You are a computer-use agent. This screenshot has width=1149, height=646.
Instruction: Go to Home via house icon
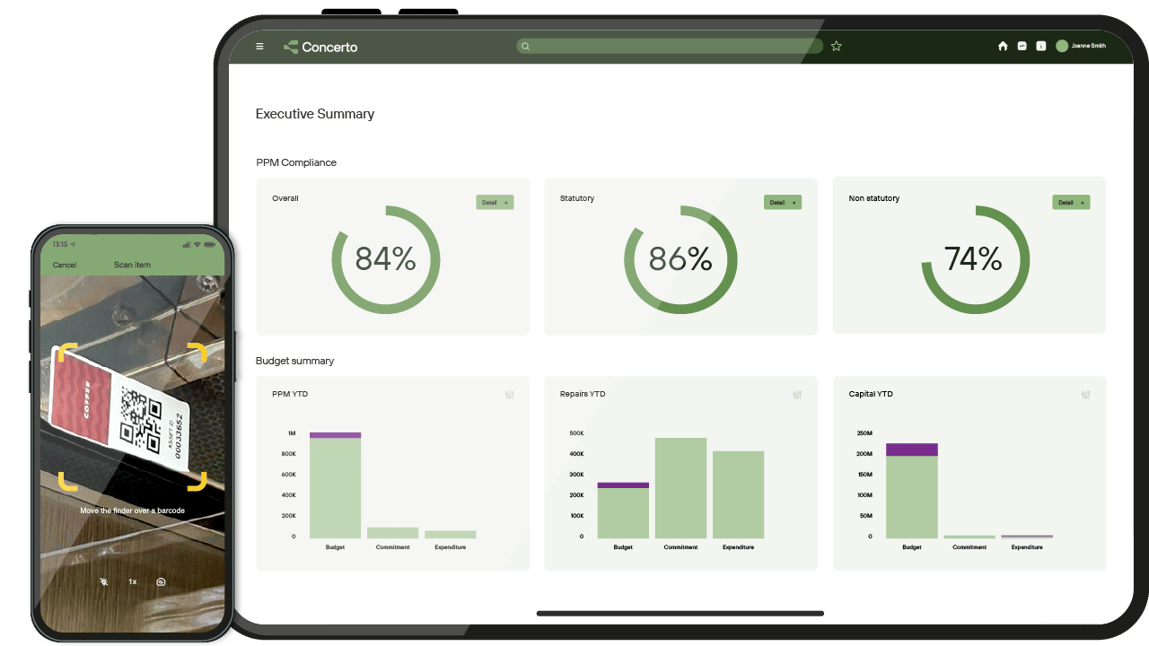(1002, 45)
